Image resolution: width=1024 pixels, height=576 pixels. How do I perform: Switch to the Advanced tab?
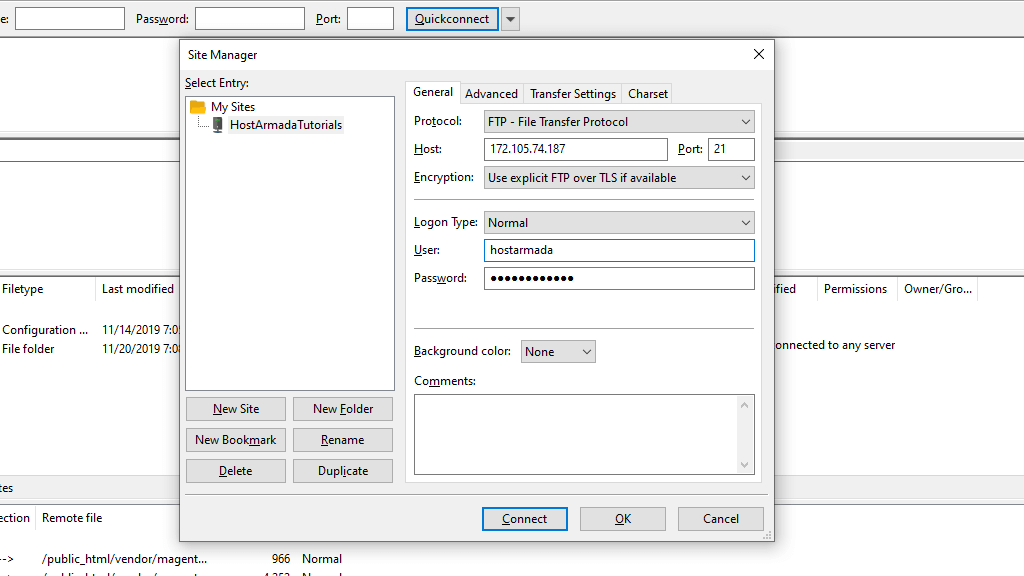tap(491, 93)
